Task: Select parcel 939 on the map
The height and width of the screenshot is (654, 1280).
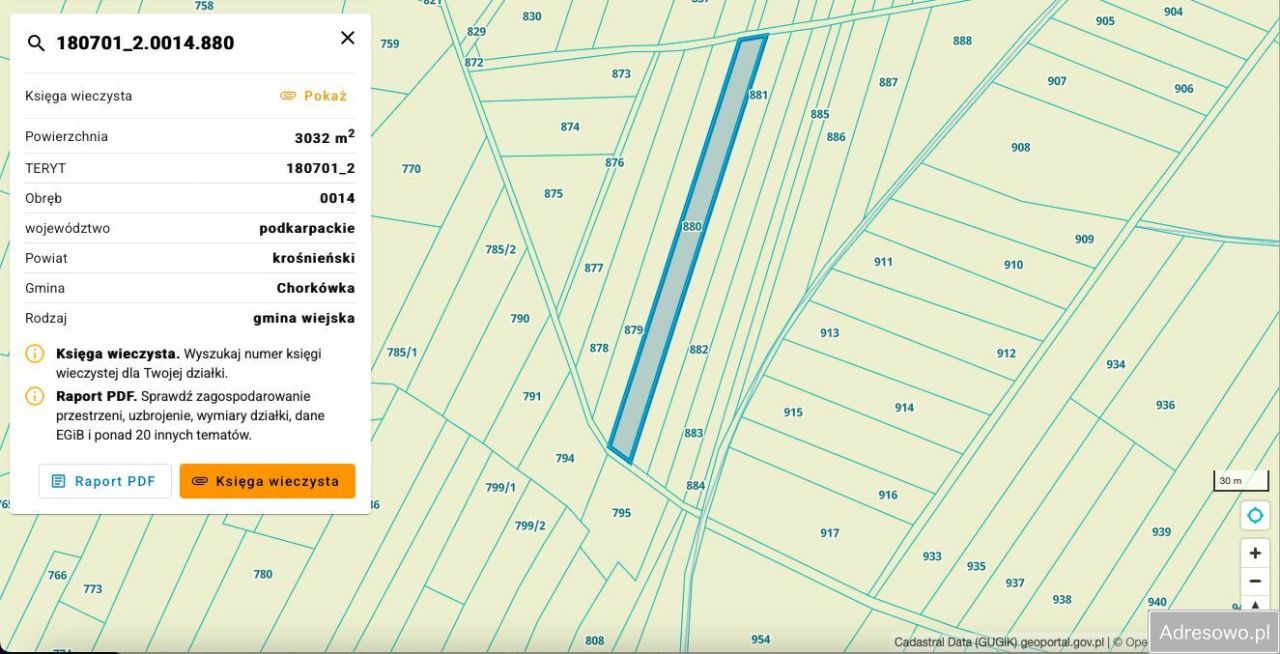Action: (1161, 532)
